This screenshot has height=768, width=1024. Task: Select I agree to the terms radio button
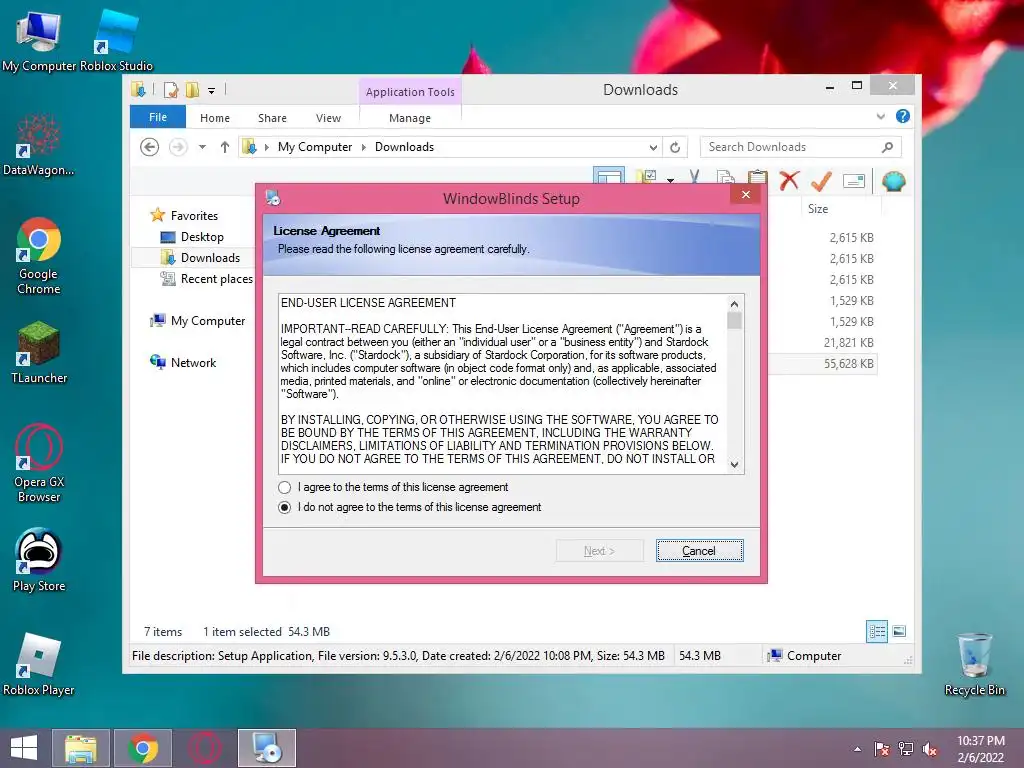click(284, 487)
